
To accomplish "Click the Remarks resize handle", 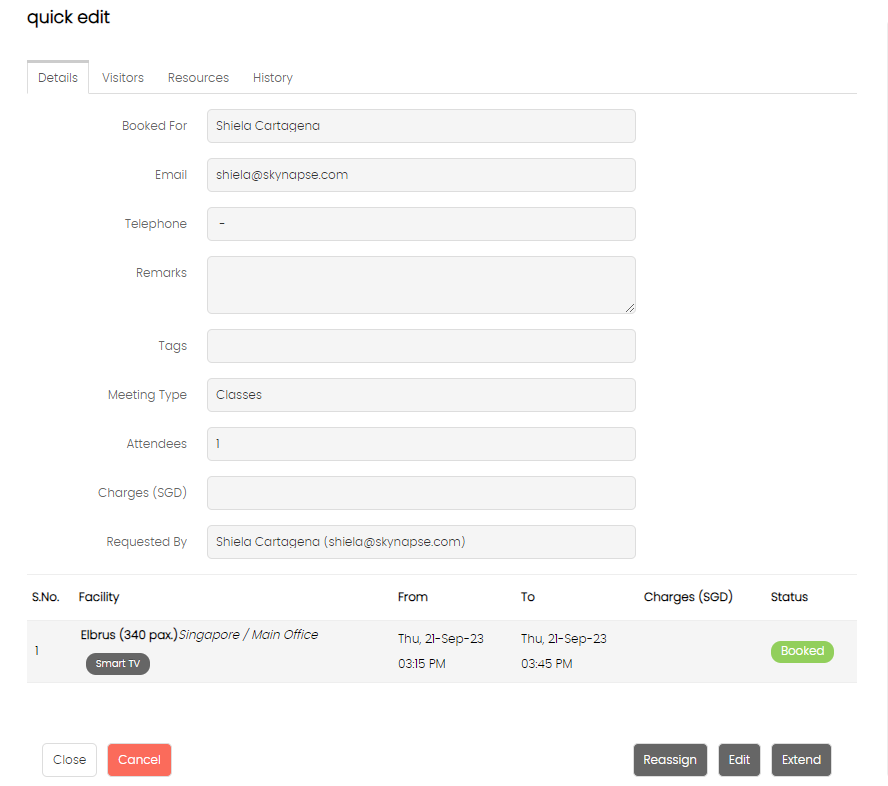I will coord(630,308).
